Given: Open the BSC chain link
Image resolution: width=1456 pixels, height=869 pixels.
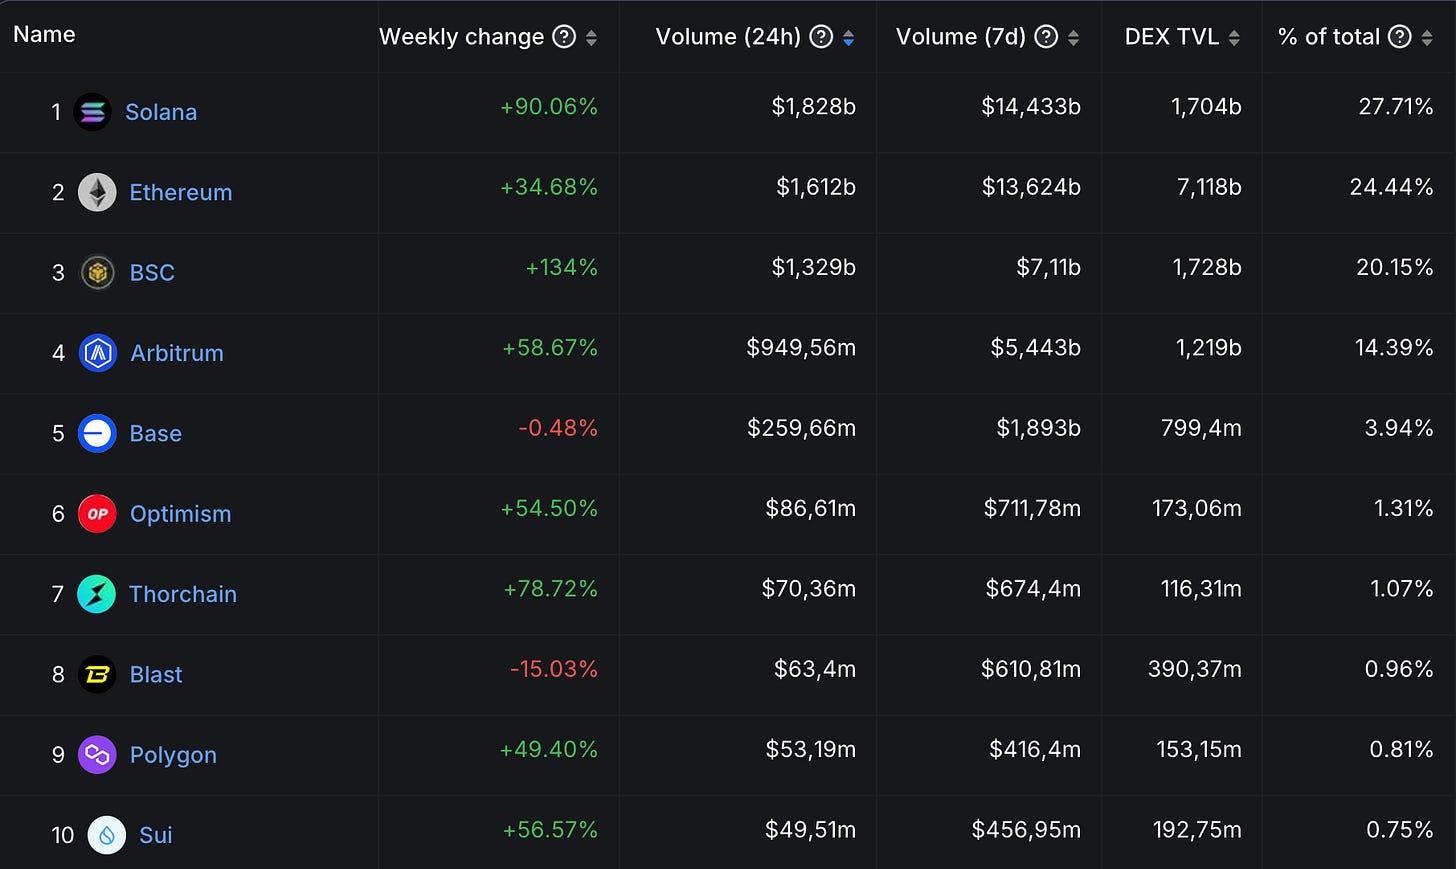Looking at the screenshot, I should 152,272.
